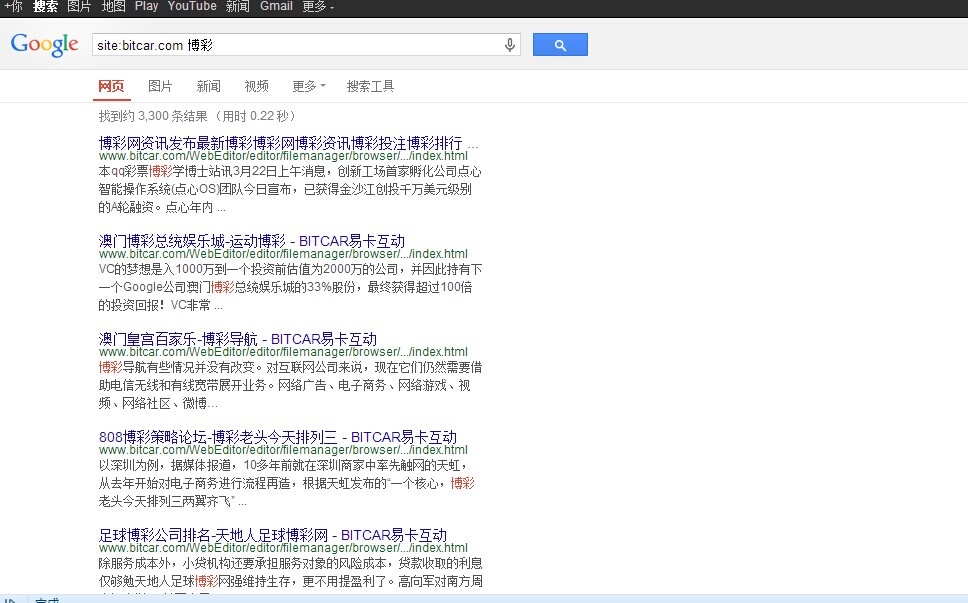The image size is (968, 603).
Task: Open result 博彩网资讯发布最新博彩
Action: pos(288,143)
